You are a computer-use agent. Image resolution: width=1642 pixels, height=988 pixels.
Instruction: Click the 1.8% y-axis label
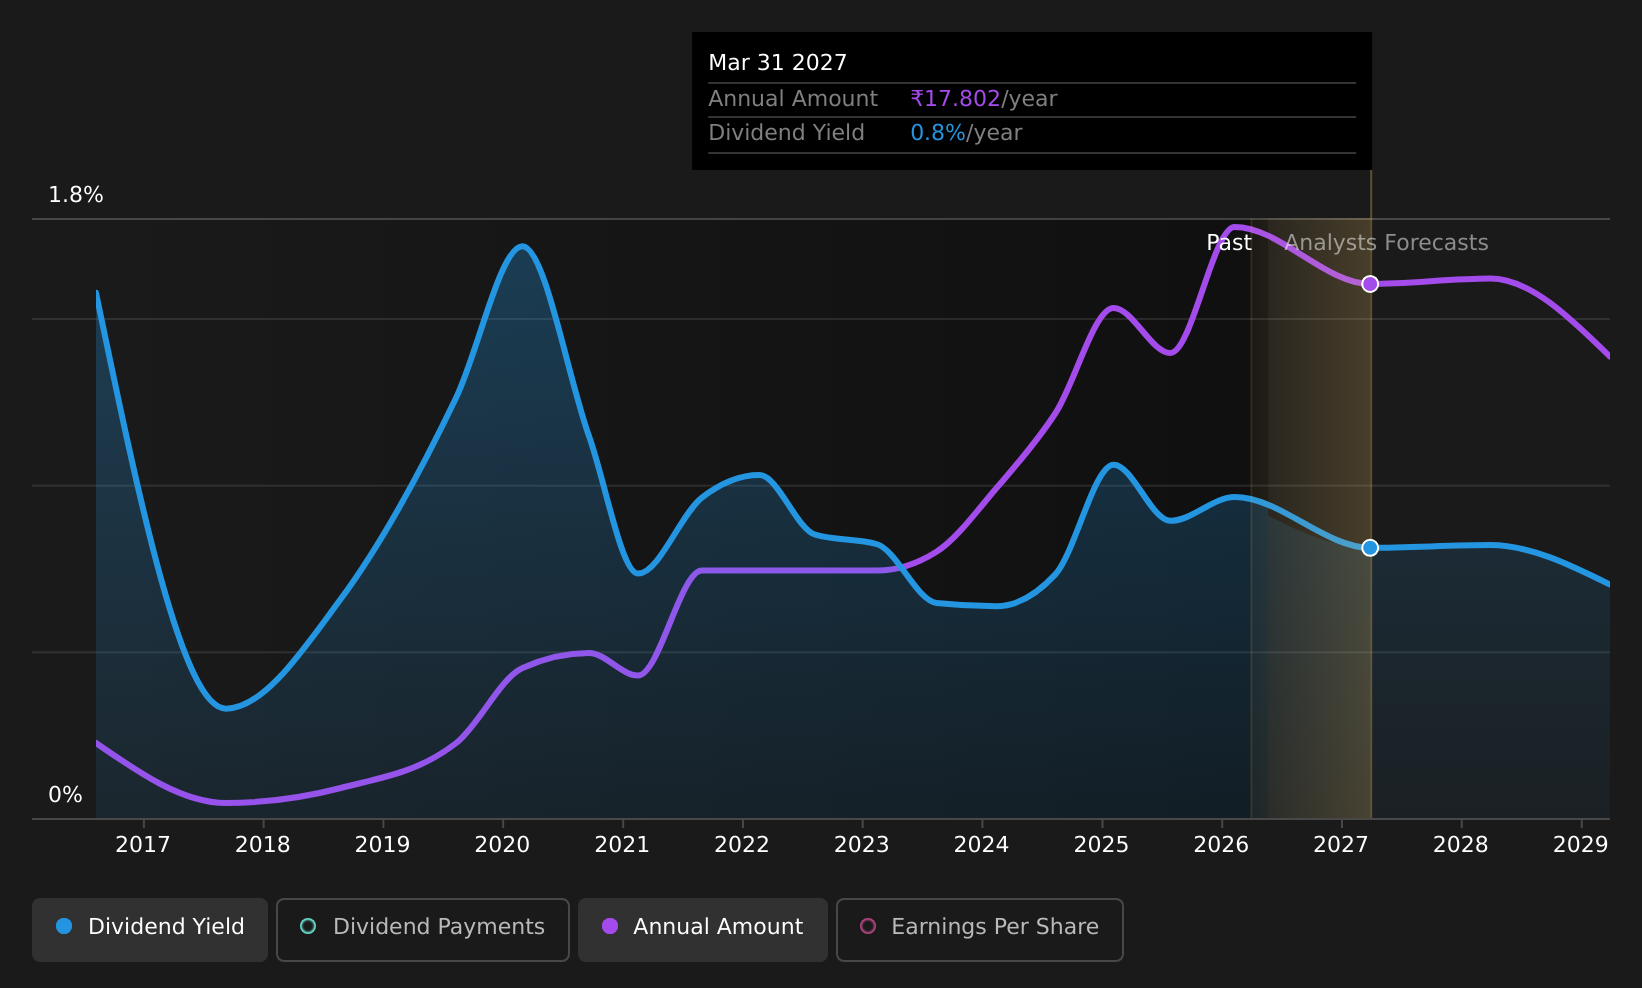(x=76, y=195)
